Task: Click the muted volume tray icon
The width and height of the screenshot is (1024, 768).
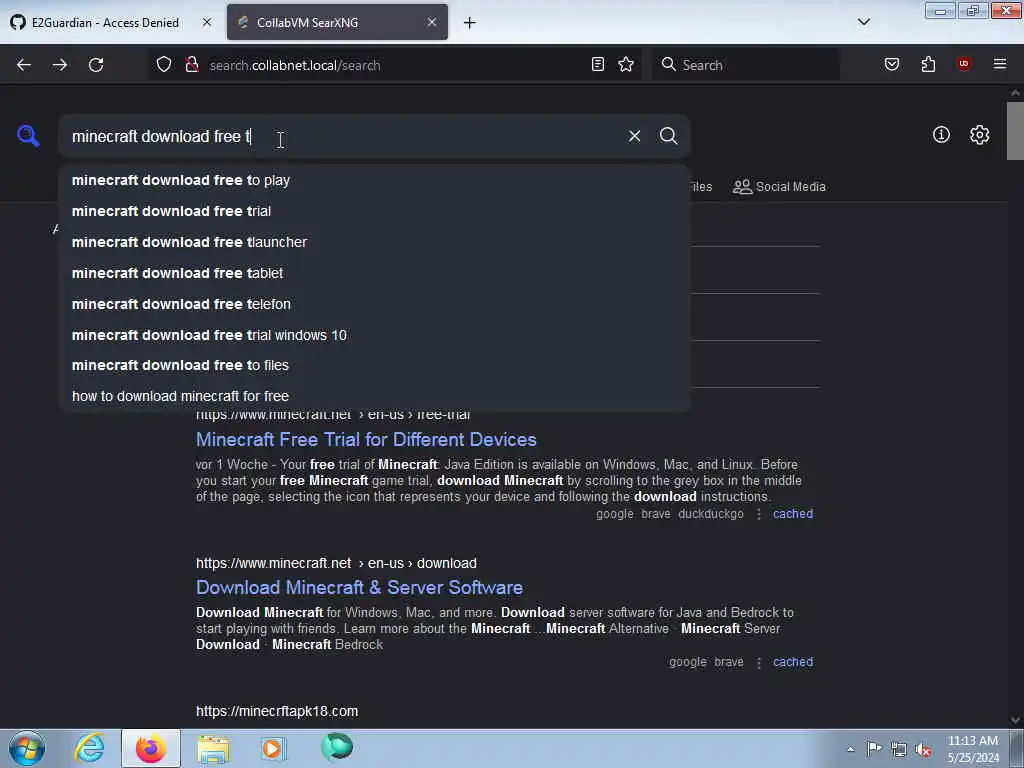Action: pos(923,750)
